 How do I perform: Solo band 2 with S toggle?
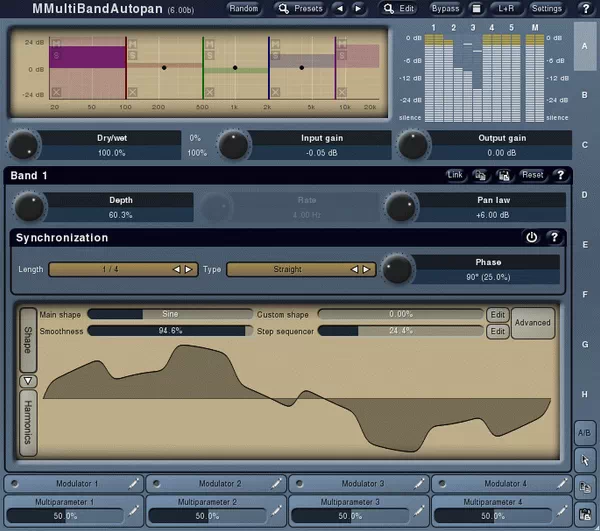[x=132, y=55]
